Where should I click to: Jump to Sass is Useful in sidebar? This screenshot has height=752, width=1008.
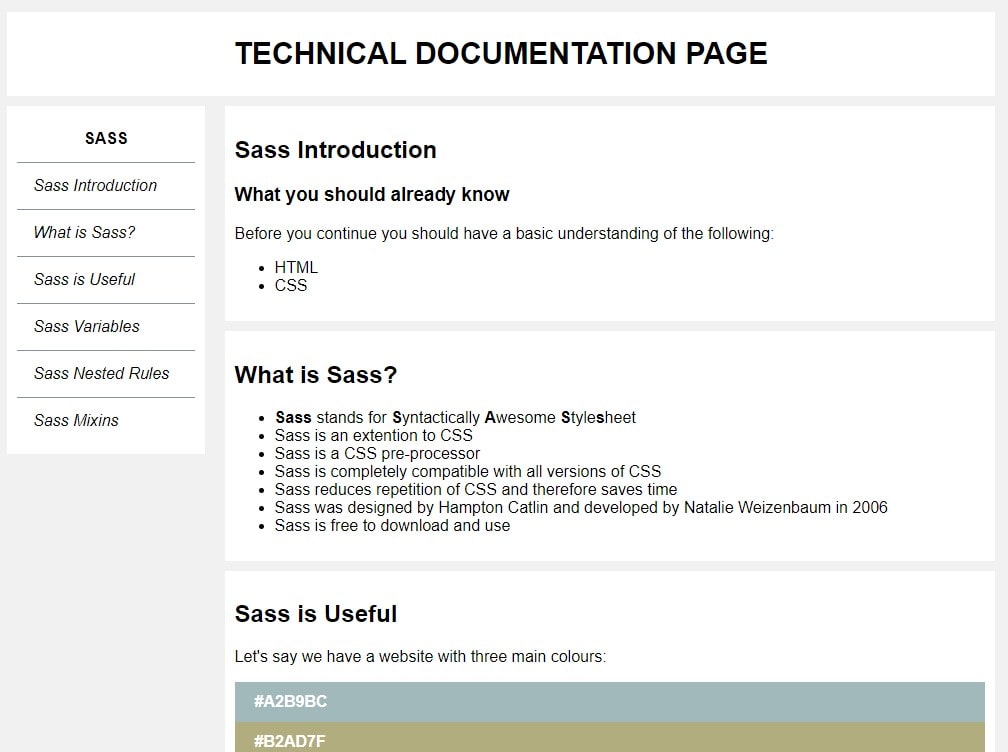click(x=84, y=280)
